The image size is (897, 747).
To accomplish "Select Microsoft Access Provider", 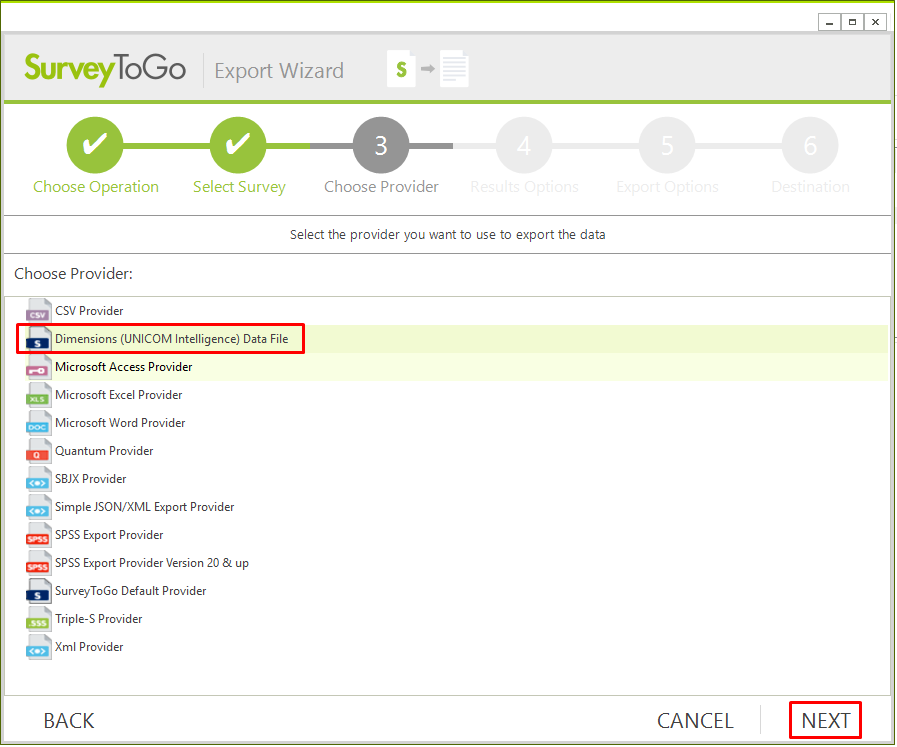I will point(124,367).
